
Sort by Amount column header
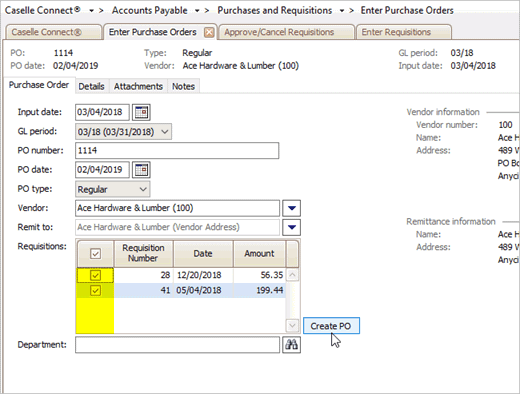[x=259, y=253]
